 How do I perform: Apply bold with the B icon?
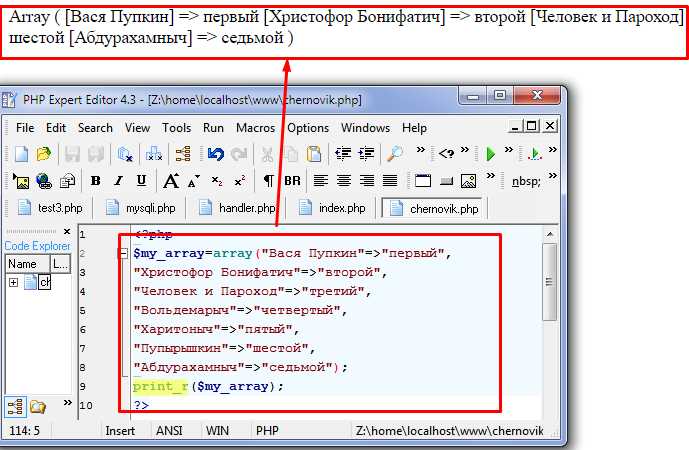(x=95, y=181)
